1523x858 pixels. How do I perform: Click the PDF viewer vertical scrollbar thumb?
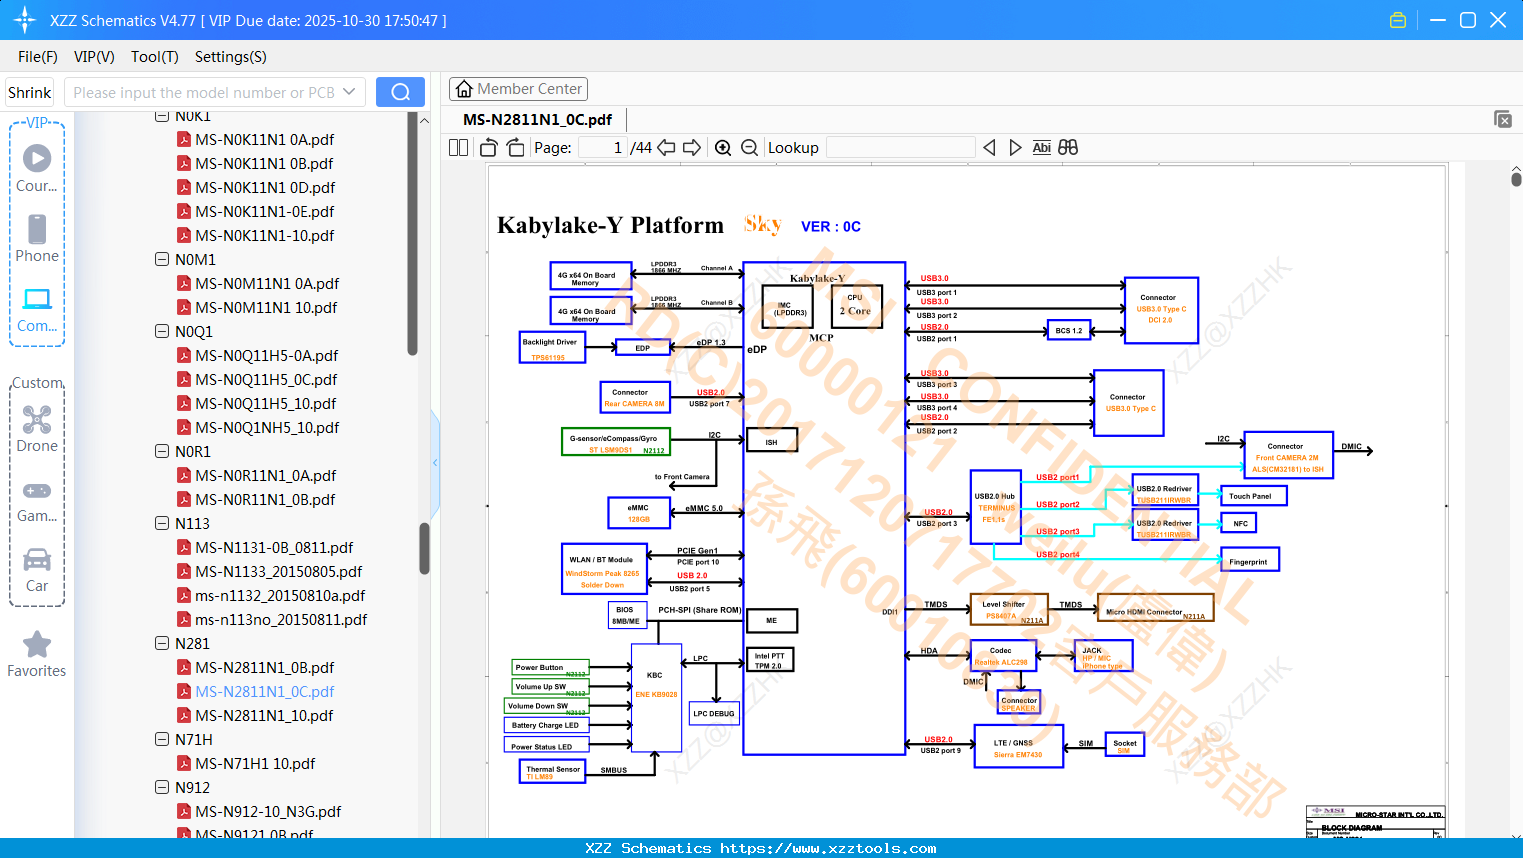pos(1516,179)
